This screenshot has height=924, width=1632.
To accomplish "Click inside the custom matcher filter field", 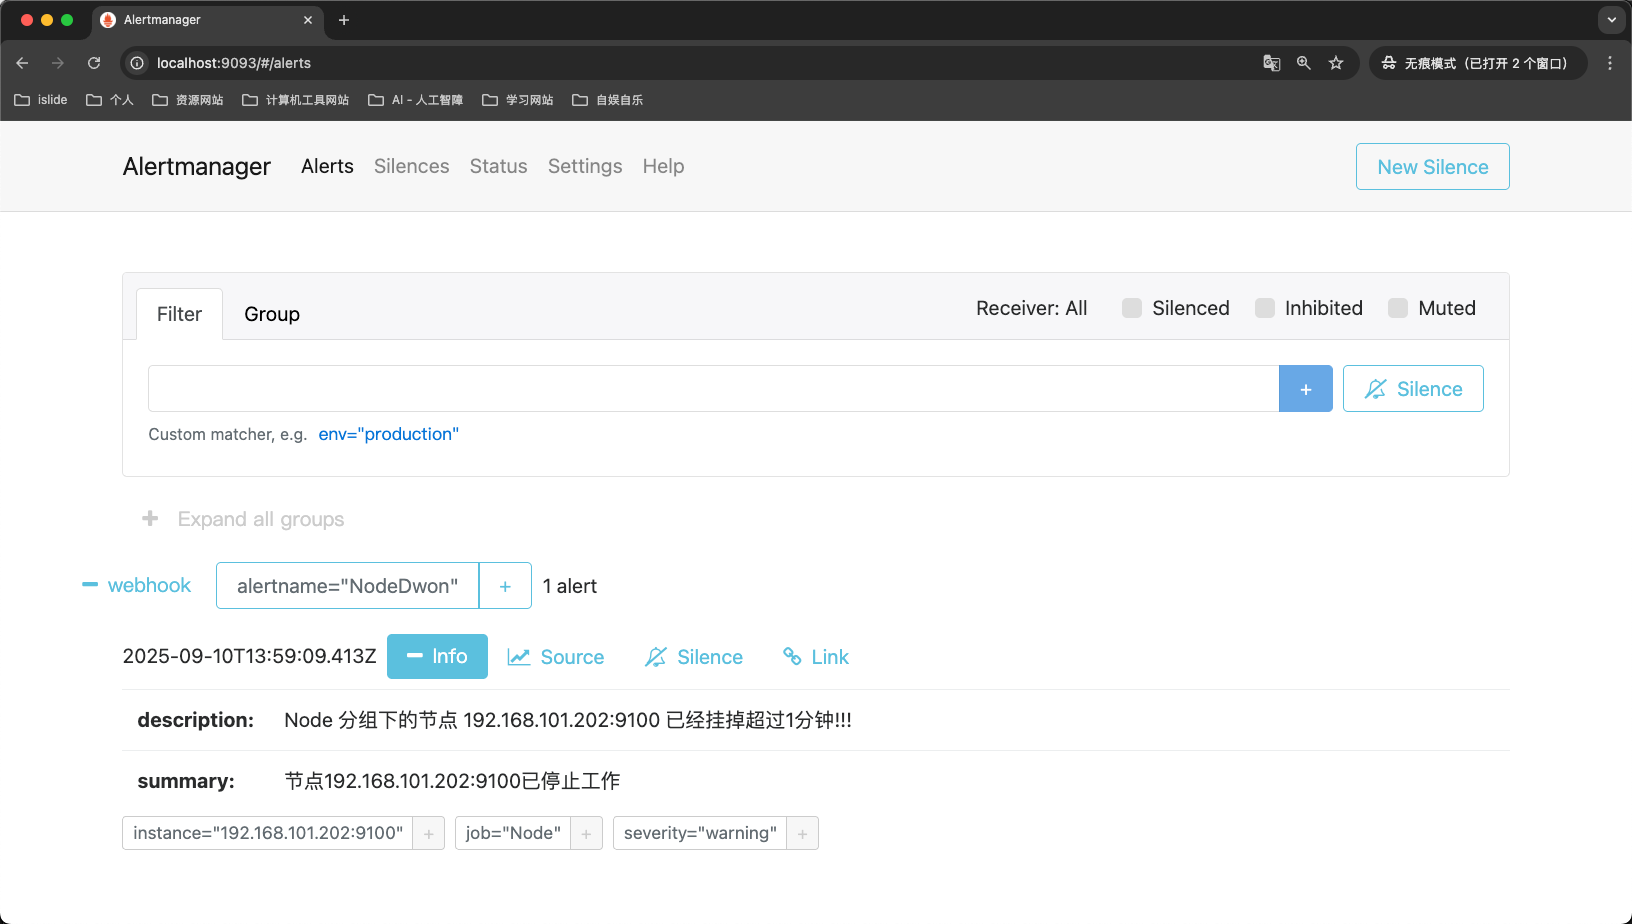I will (700, 388).
